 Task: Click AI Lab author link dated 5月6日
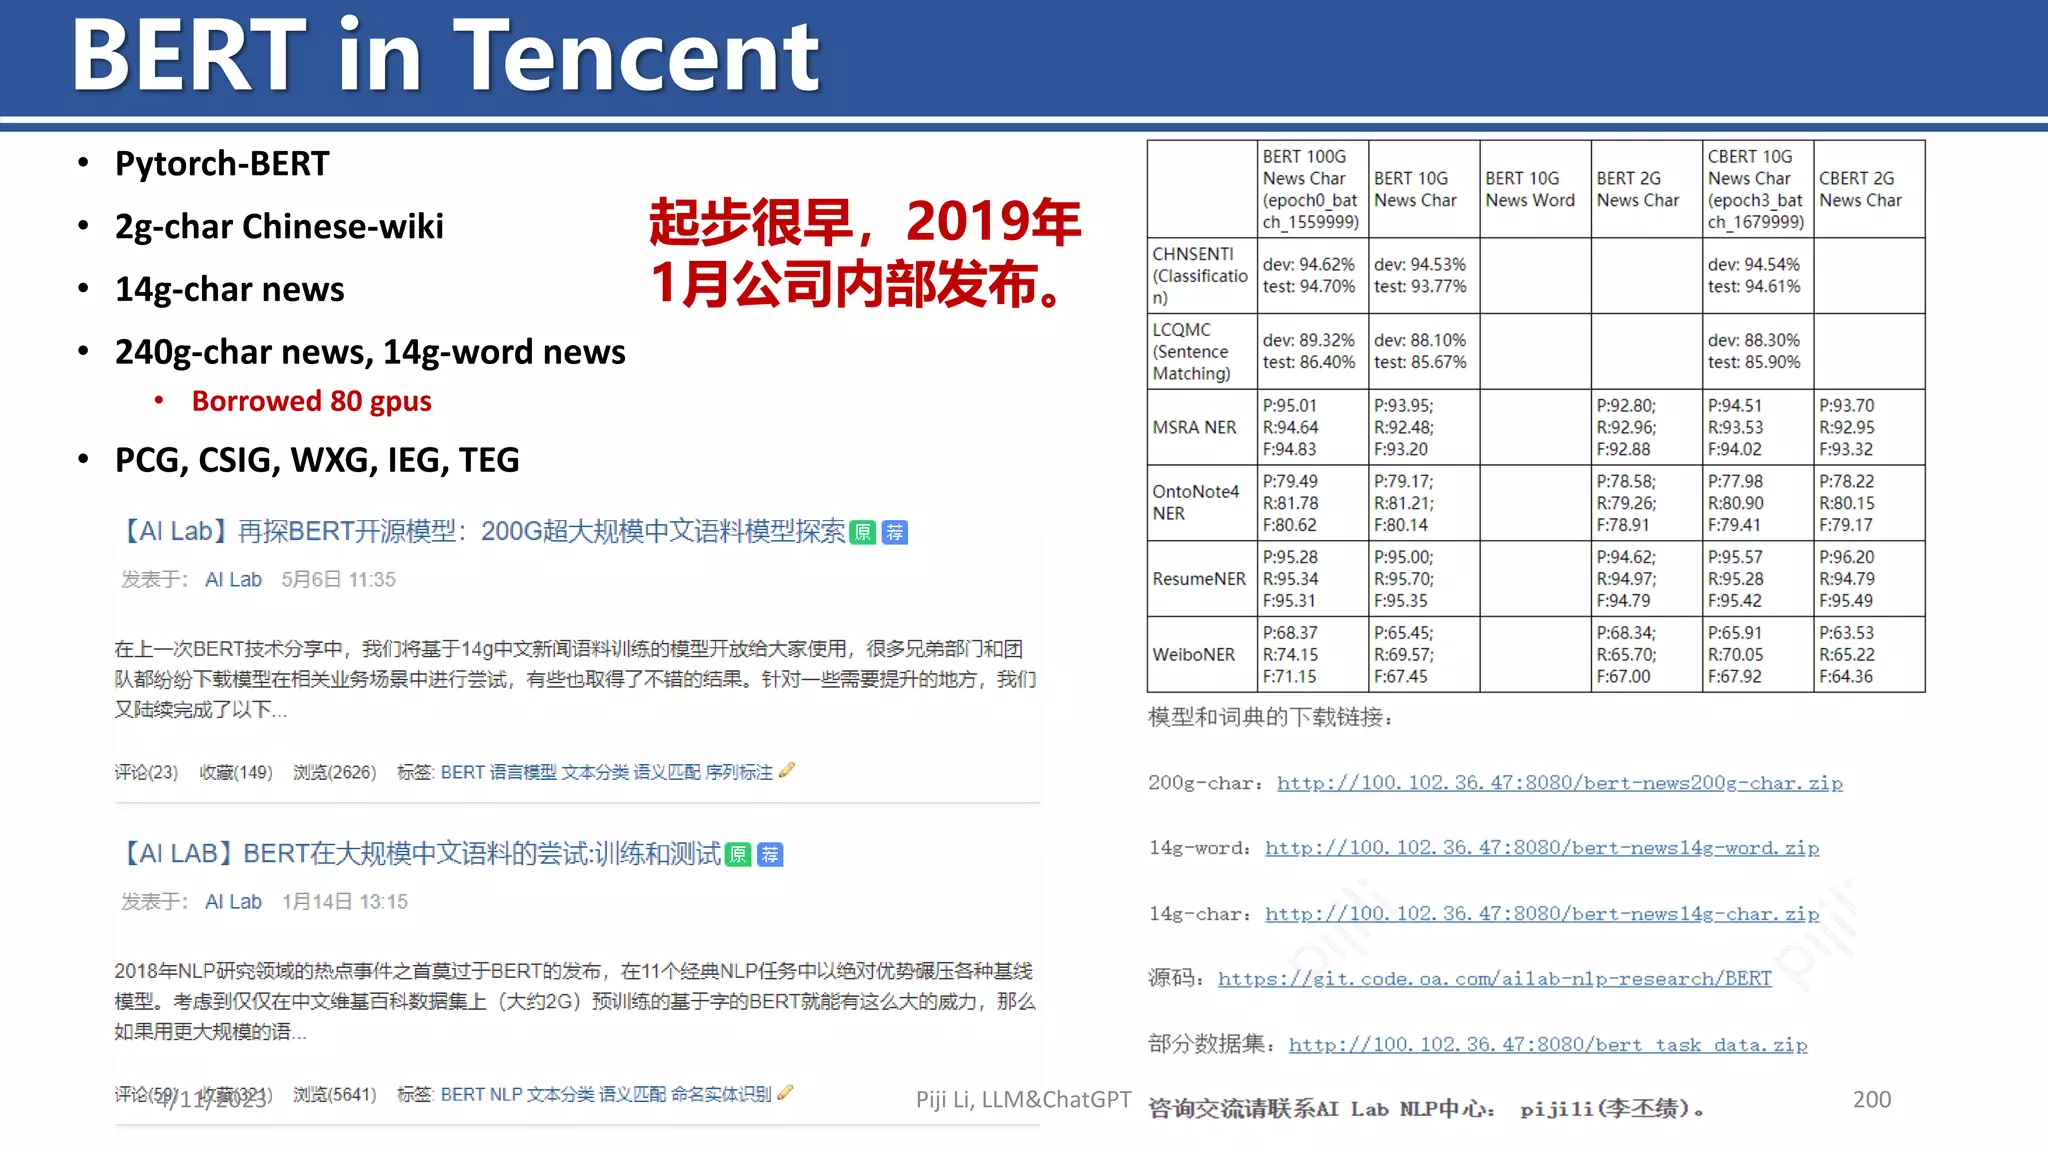point(233,580)
